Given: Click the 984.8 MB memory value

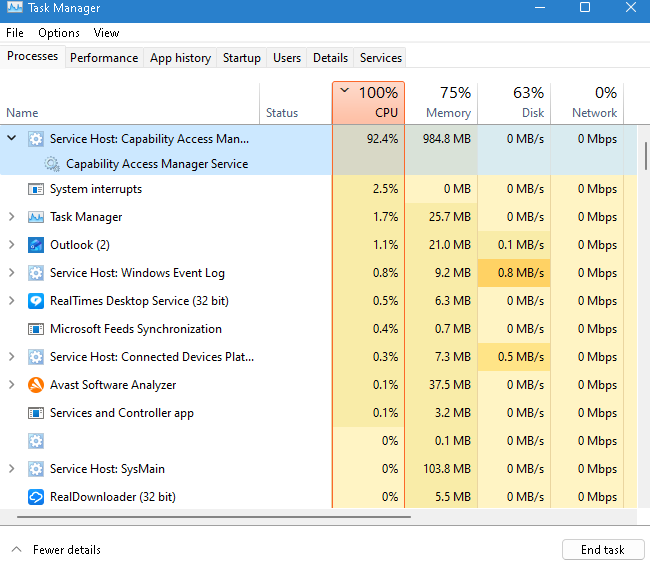Looking at the screenshot, I should pos(447,139).
